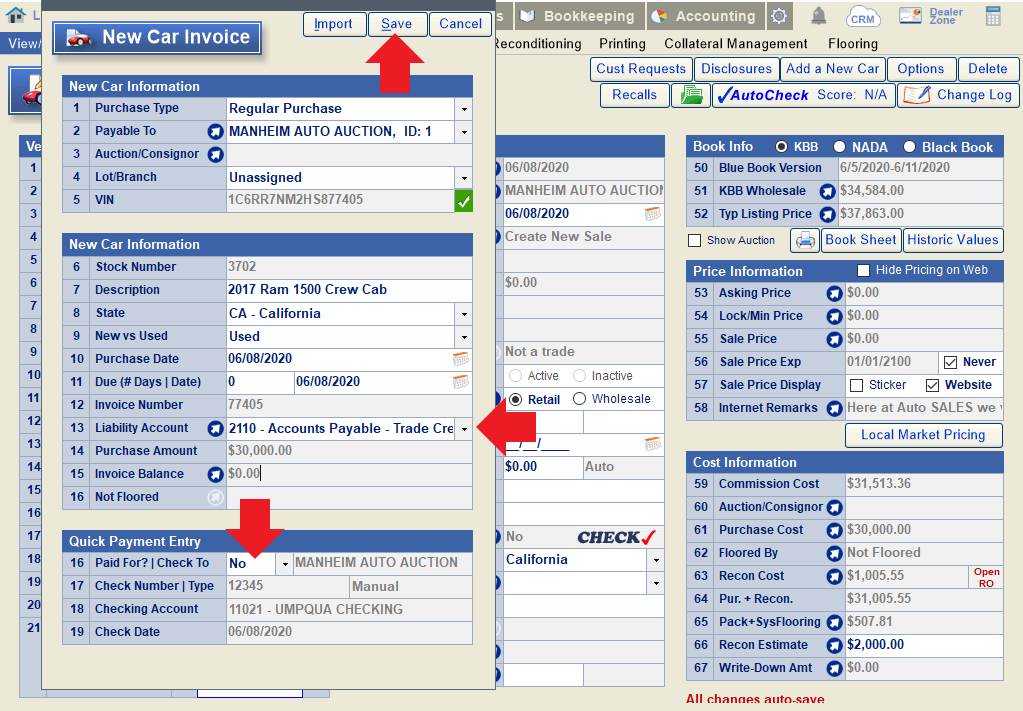This screenshot has width=1023, height=711.
Task: Click the Save button in invoice dialog
Action: [x=397, y=24]
